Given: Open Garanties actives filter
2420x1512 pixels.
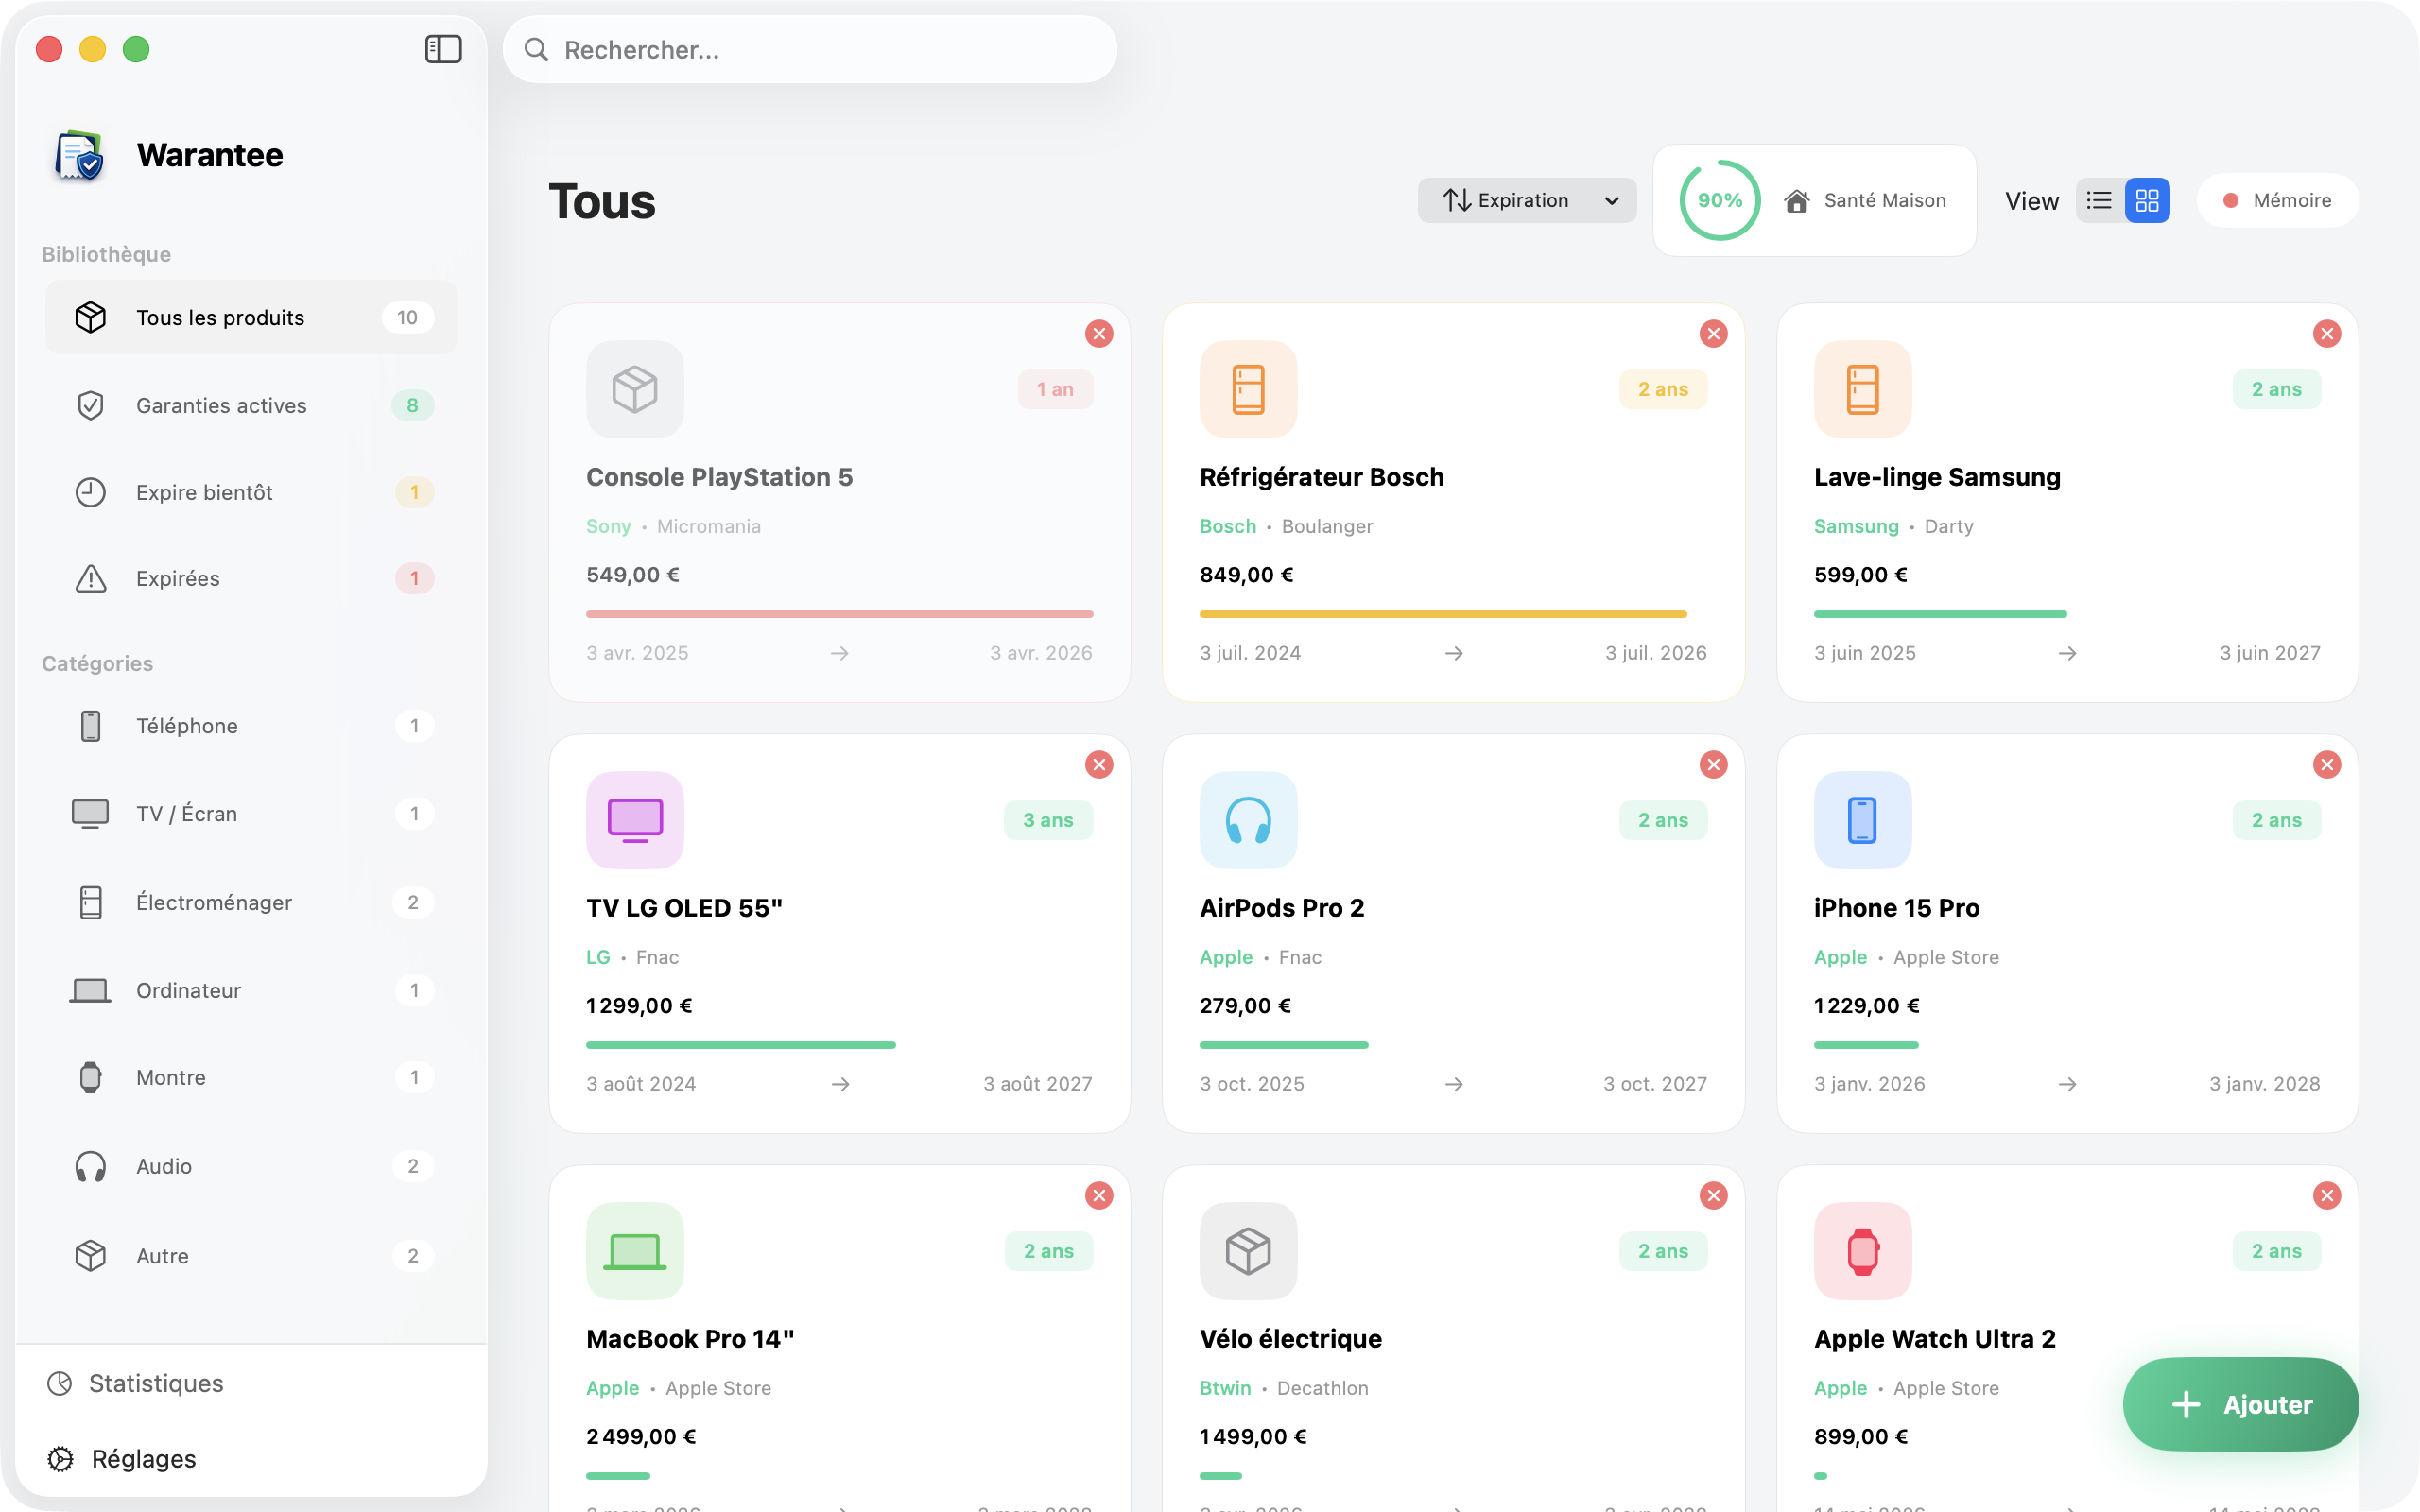Looking at the screenshot, I should pyautogui.click(x=251, y=406).
